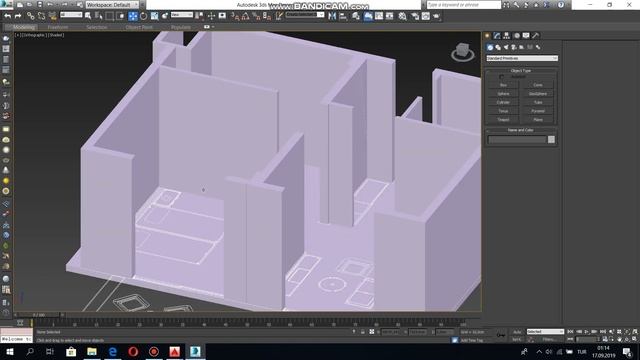
Task: Collapse the Object Type rollout
Action: pos(521,71)
